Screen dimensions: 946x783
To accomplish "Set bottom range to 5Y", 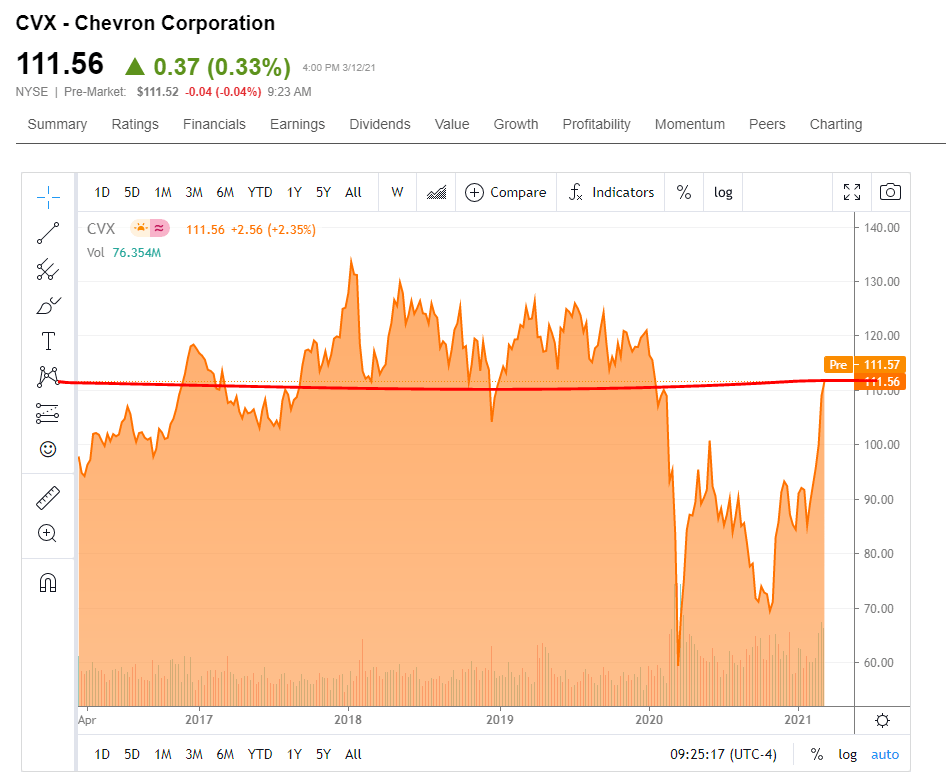I will point(323,754).
